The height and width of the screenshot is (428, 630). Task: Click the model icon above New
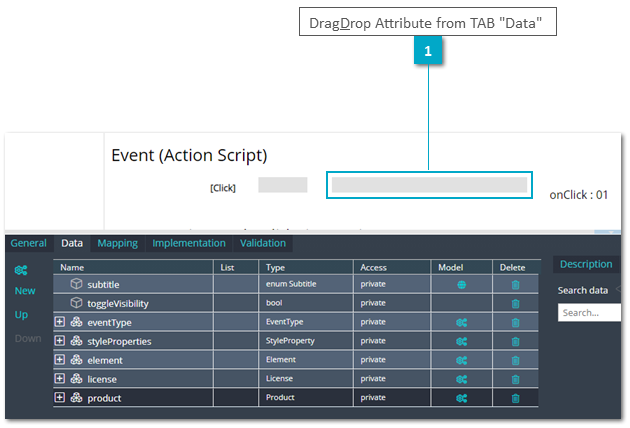[21, 270]
